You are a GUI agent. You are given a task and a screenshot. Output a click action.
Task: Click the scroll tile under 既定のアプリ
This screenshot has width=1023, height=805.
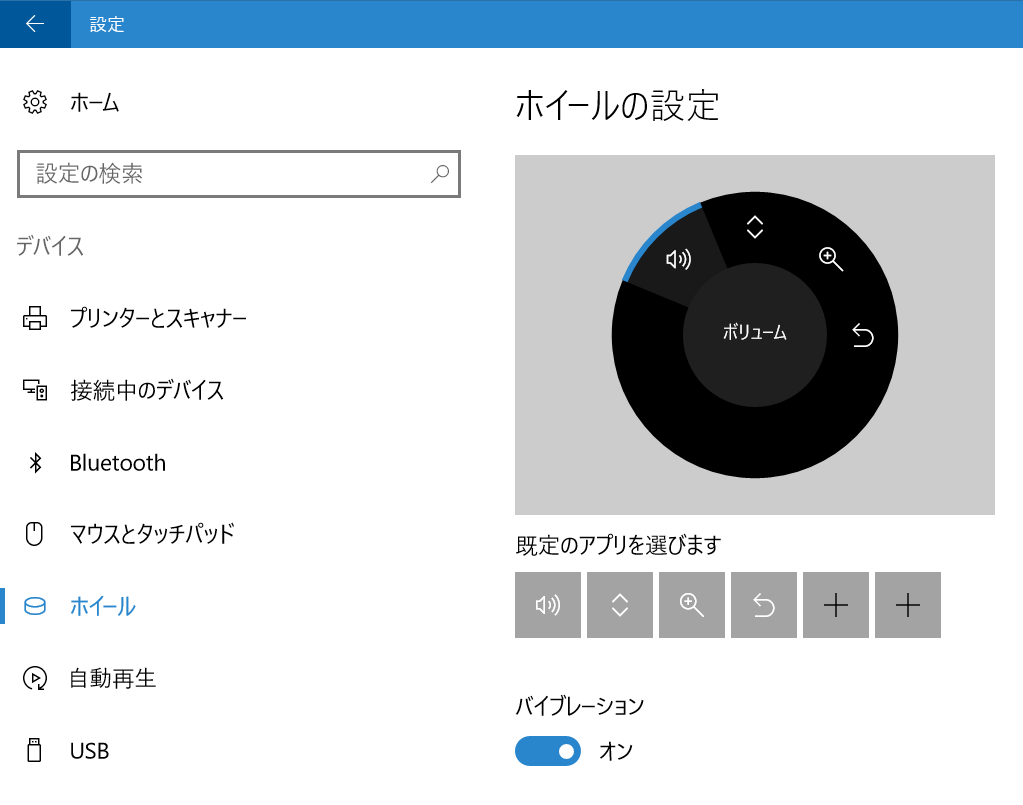(620, 605)
